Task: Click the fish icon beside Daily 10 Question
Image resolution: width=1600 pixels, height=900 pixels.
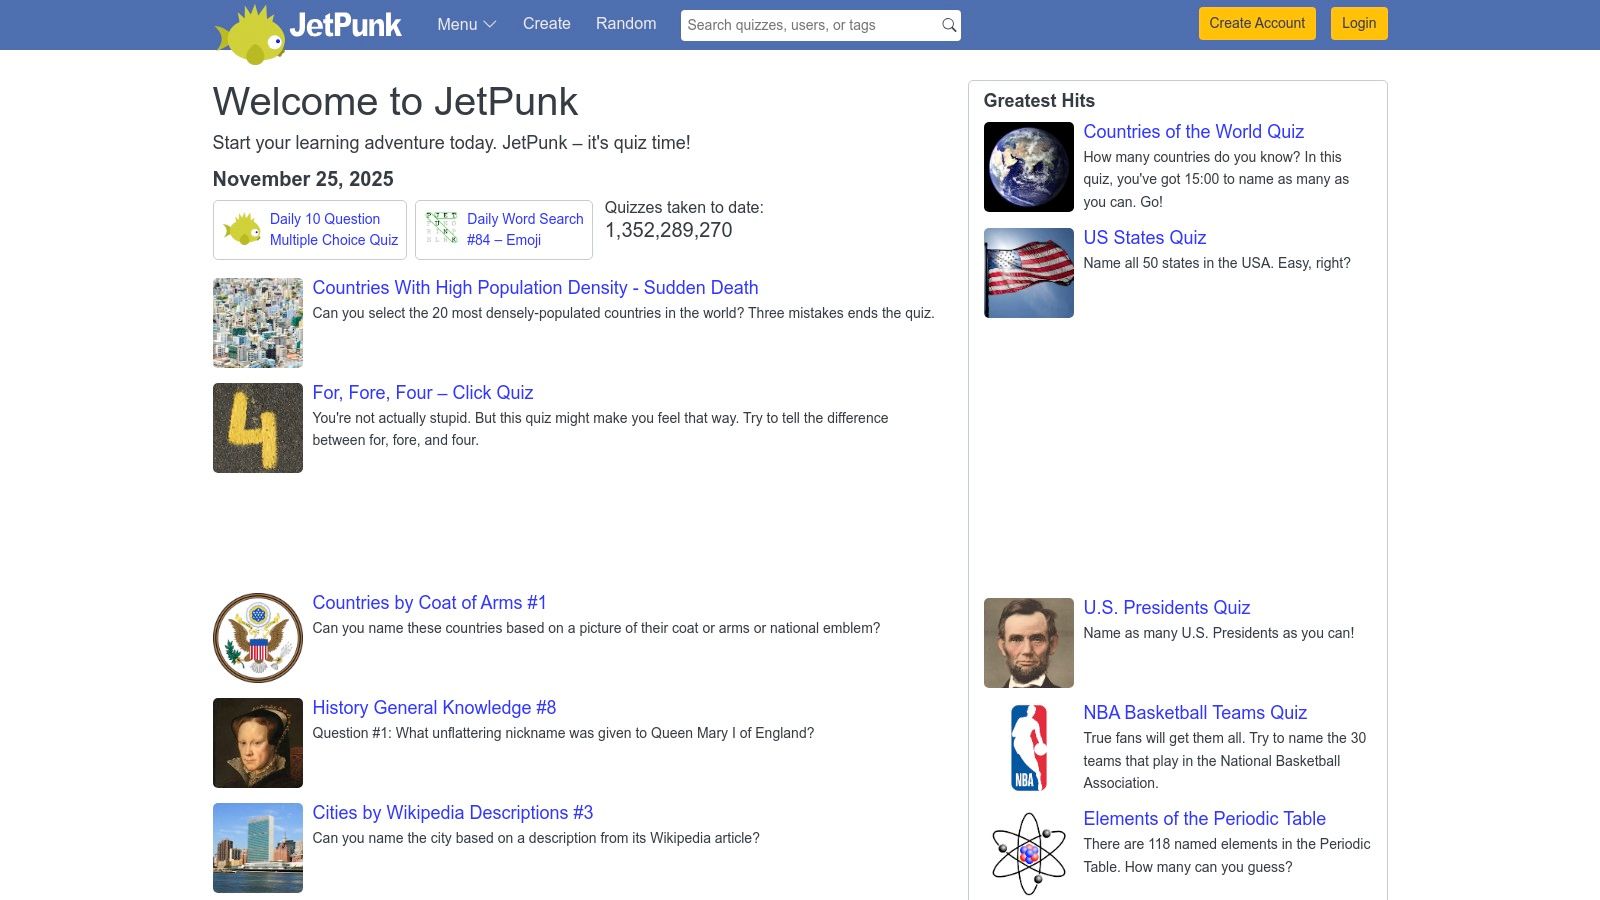Action: [x=241, y=228]
